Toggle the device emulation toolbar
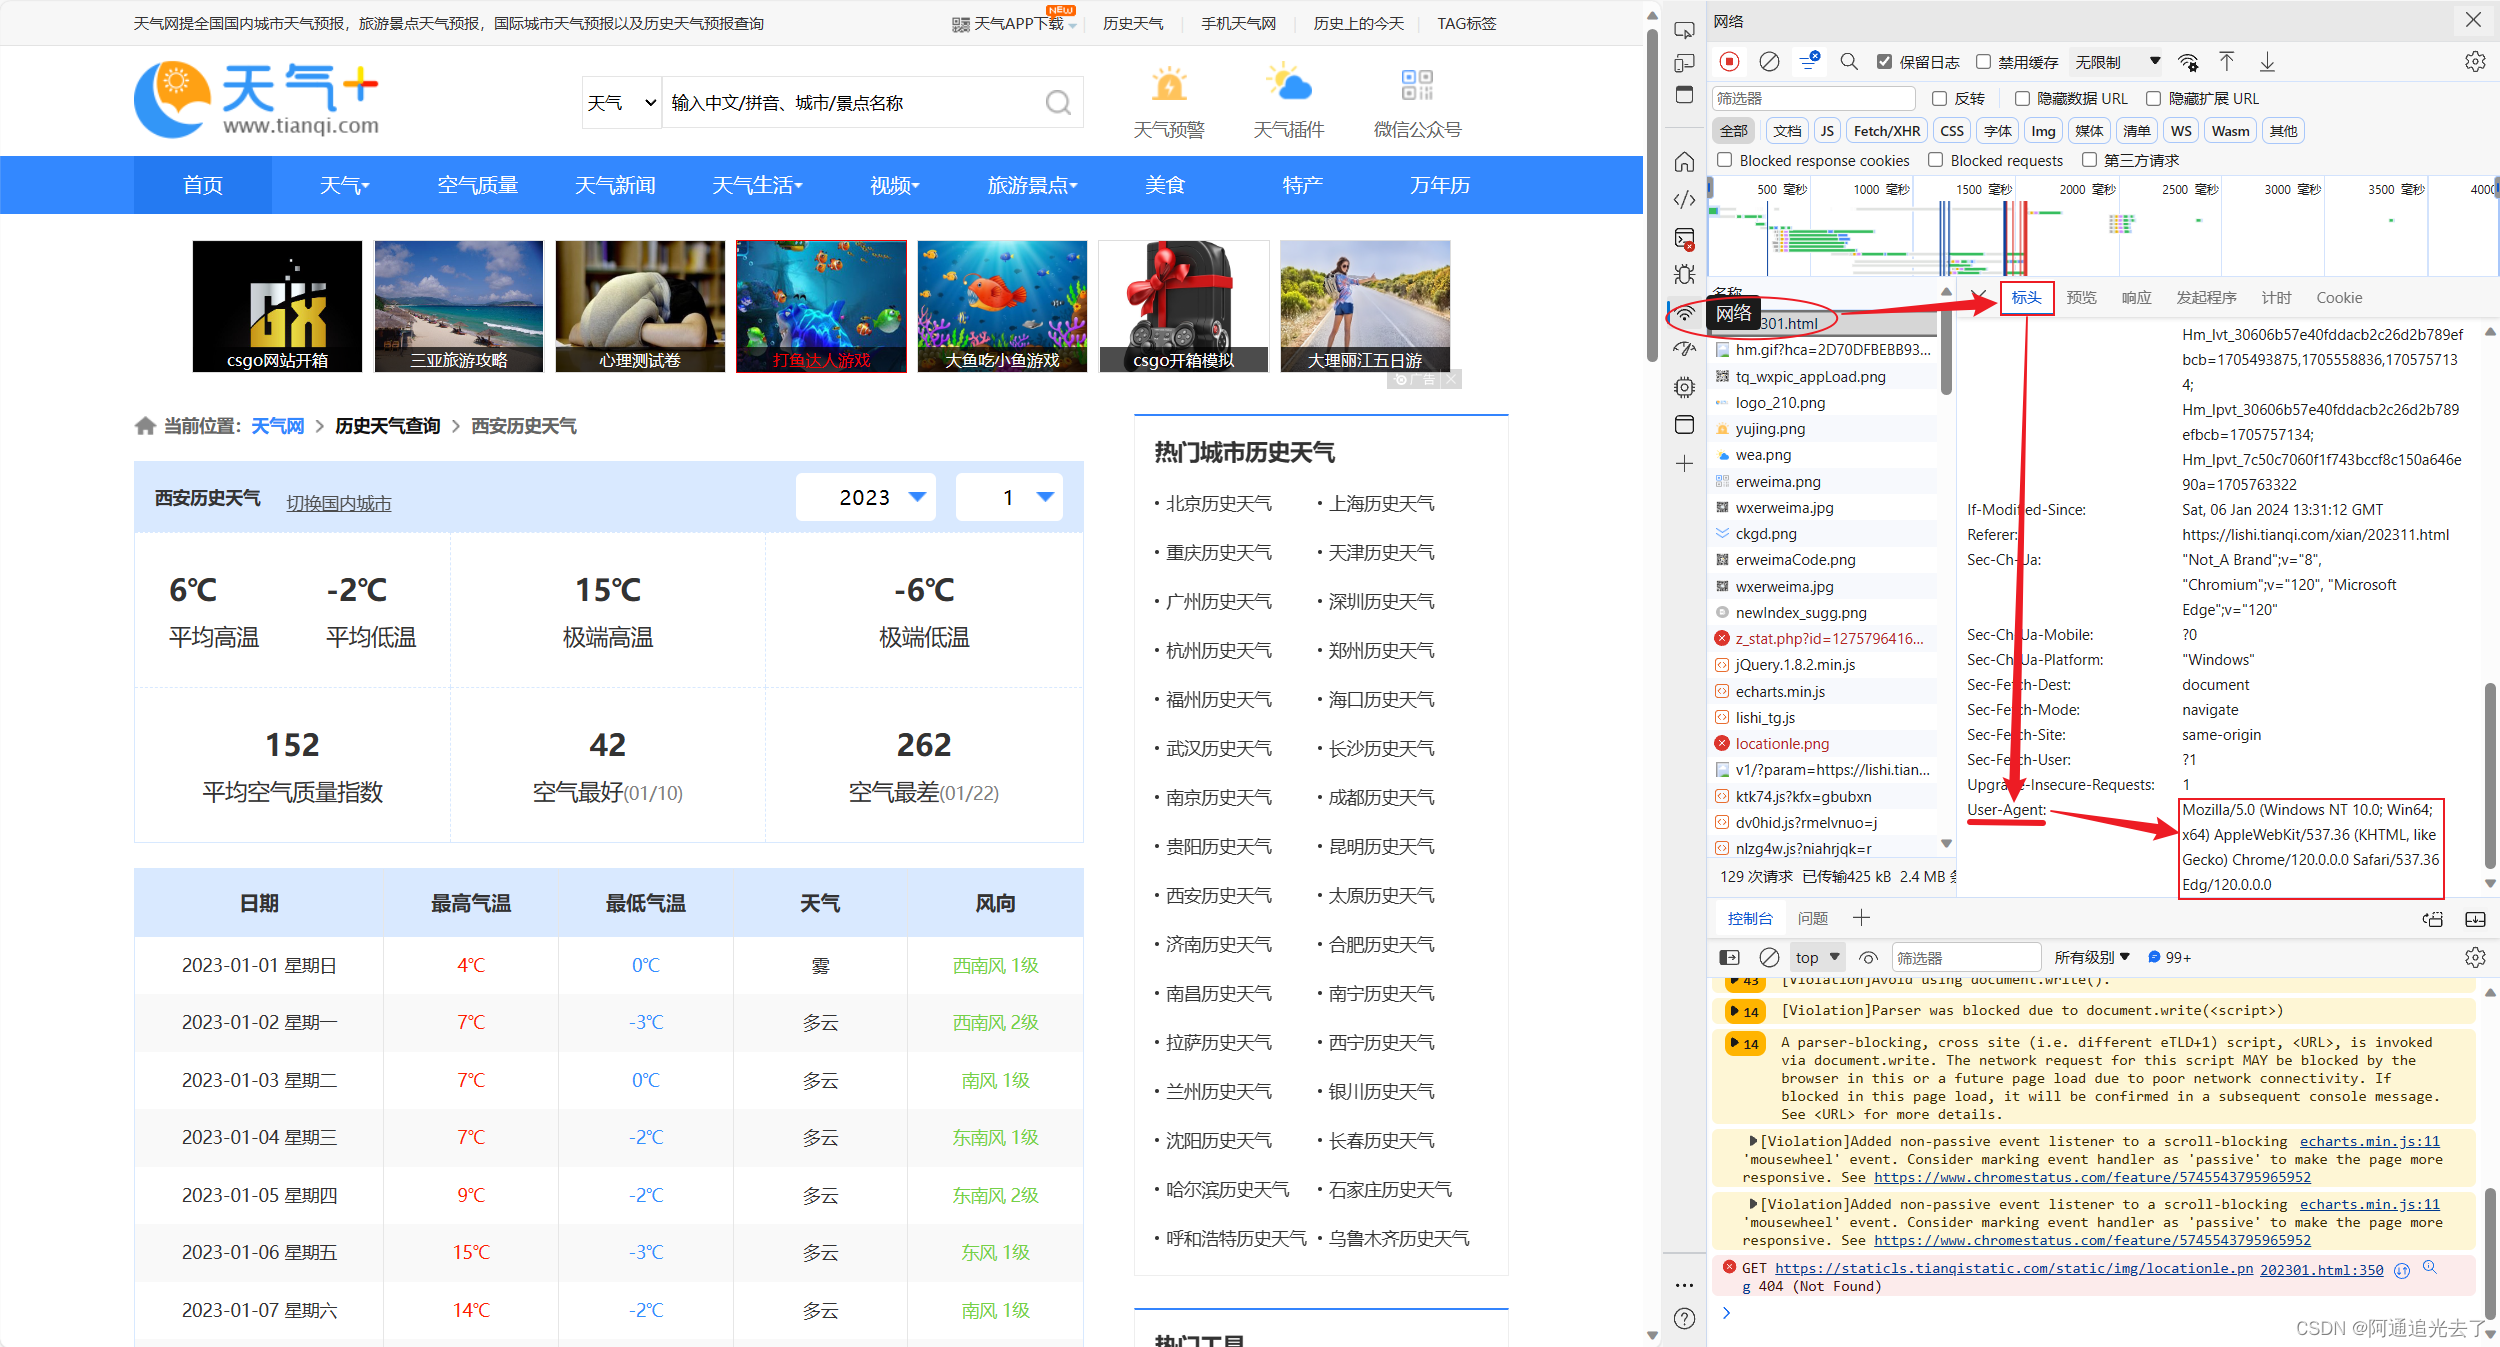Viewport: 2500px width, 1347px height. click(1683, 62)
